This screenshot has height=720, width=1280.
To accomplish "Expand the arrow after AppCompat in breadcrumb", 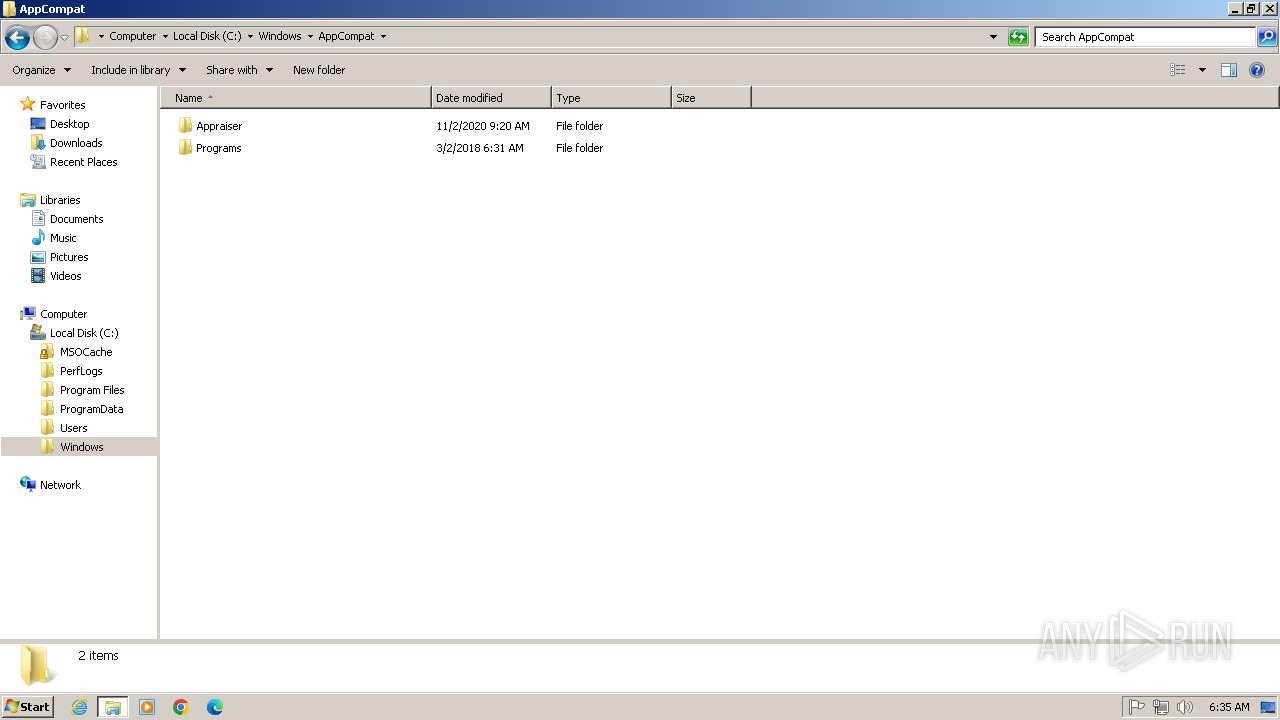I will click(x=383, y=36).
